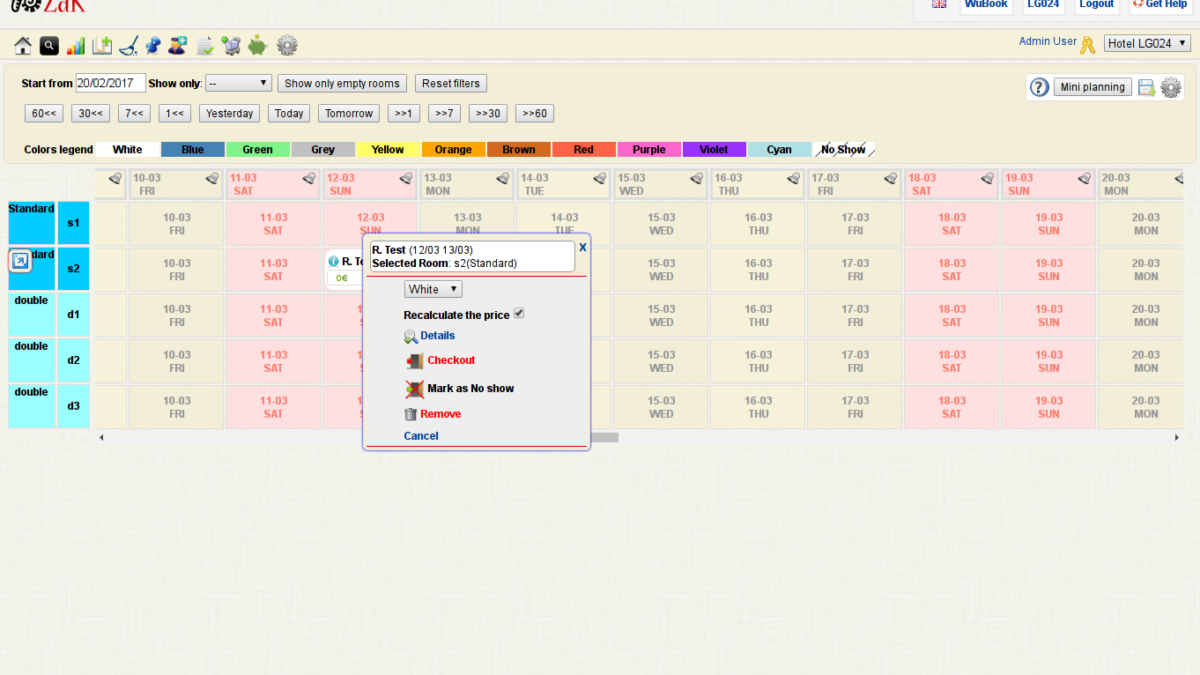Viewport: 1200px width, 675px height.
Task: Click the broom housekeeping icon
Action: point(128,45)
